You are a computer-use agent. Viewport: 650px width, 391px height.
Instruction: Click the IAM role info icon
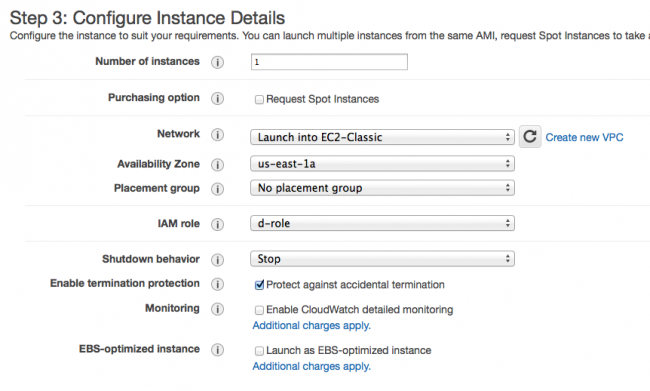coord(217,224)
